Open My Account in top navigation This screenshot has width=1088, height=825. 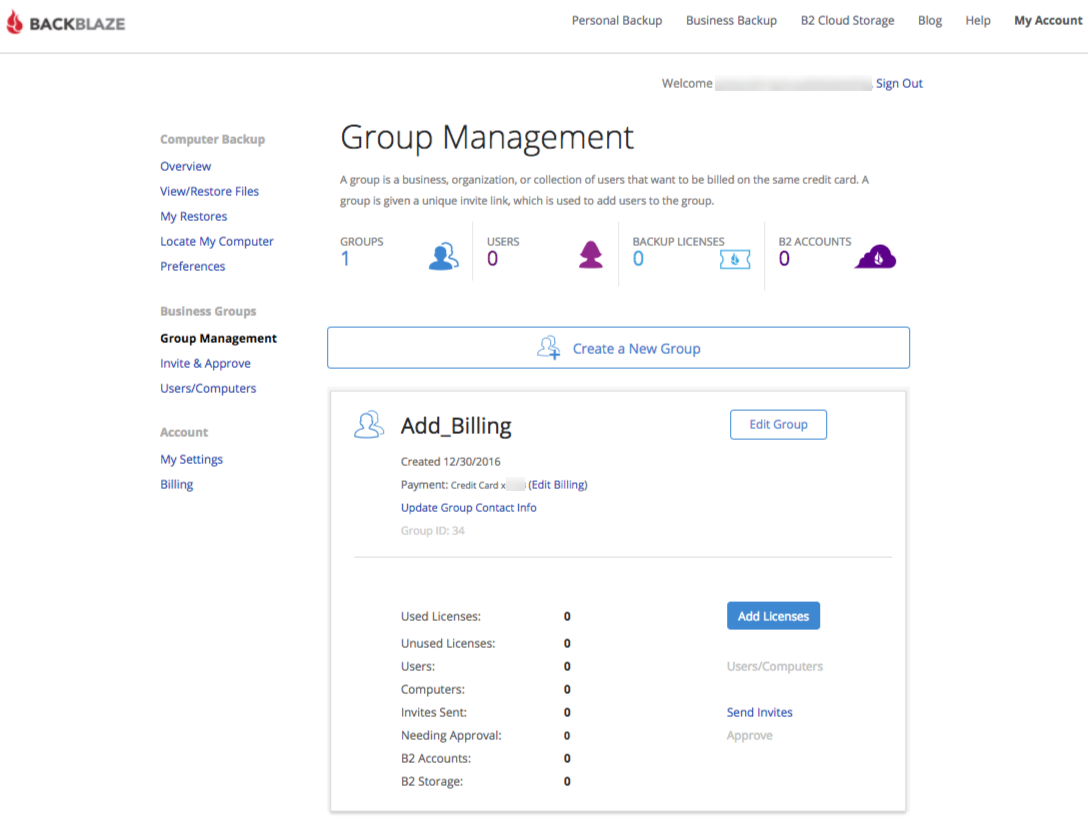tap(1048, 21)
